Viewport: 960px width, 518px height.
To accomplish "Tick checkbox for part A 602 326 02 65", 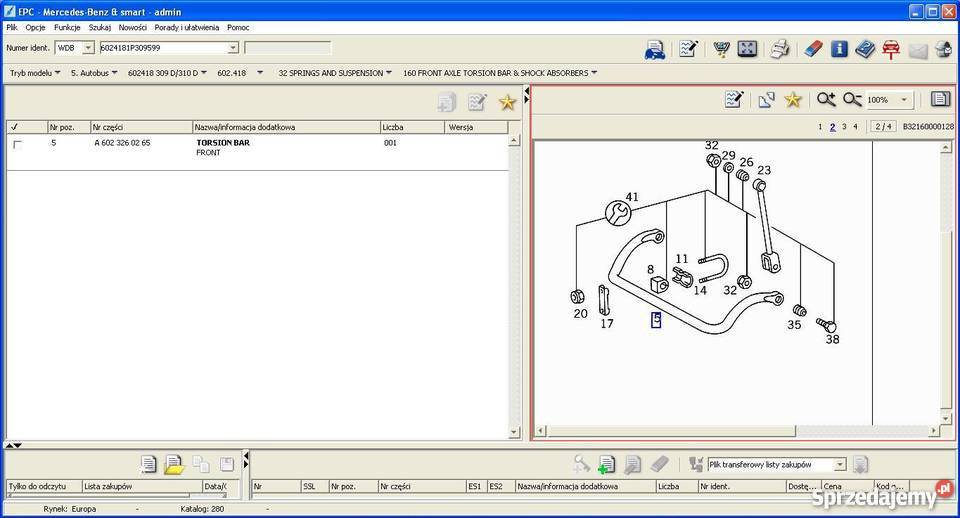I will point(17,145).
